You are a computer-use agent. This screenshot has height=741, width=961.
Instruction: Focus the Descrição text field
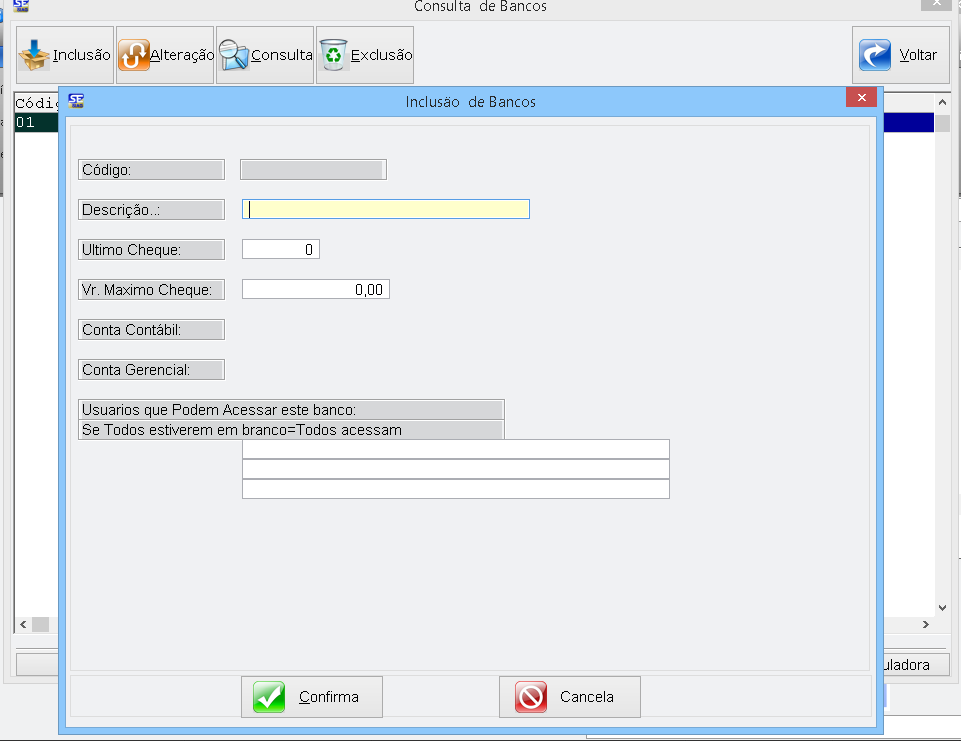[x=385, y=209]
